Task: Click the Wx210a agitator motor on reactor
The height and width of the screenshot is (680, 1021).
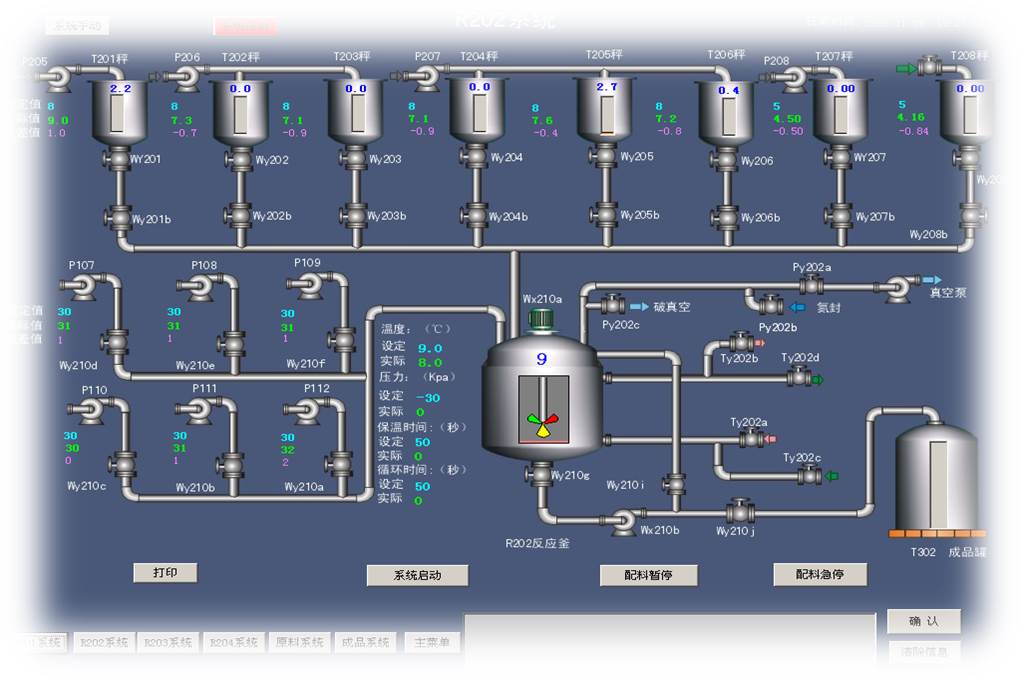Action: pyautogui.click(x=541, y=320)
